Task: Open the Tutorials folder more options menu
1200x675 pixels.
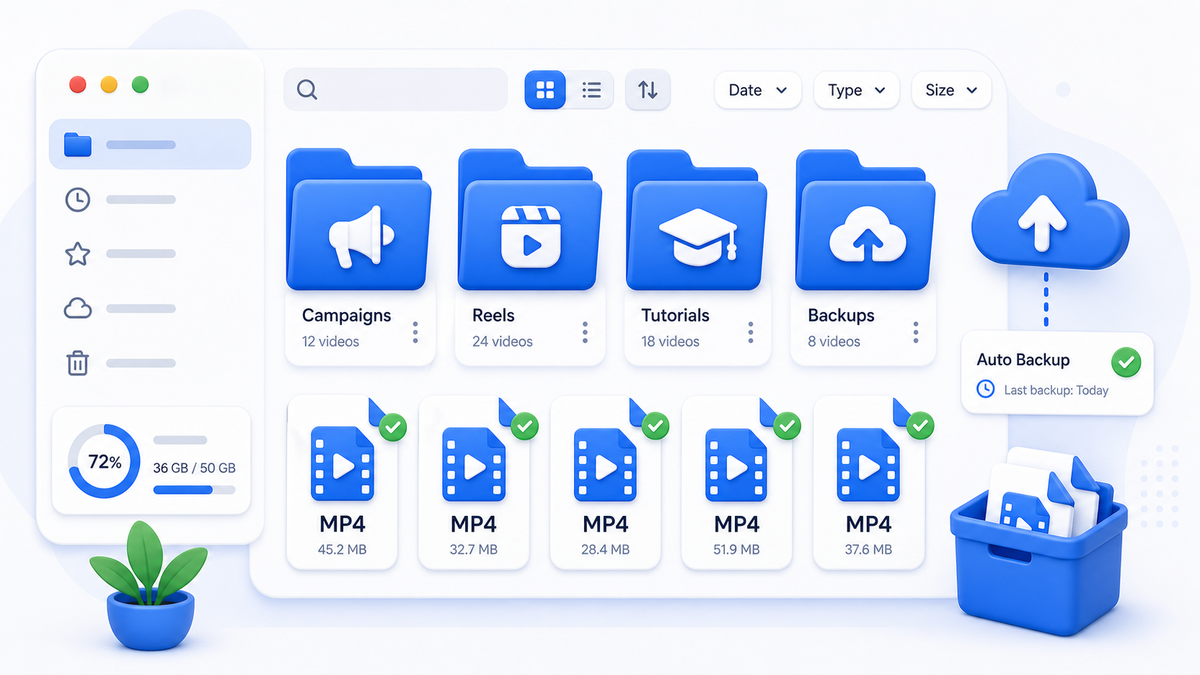Action: (750, 332)
